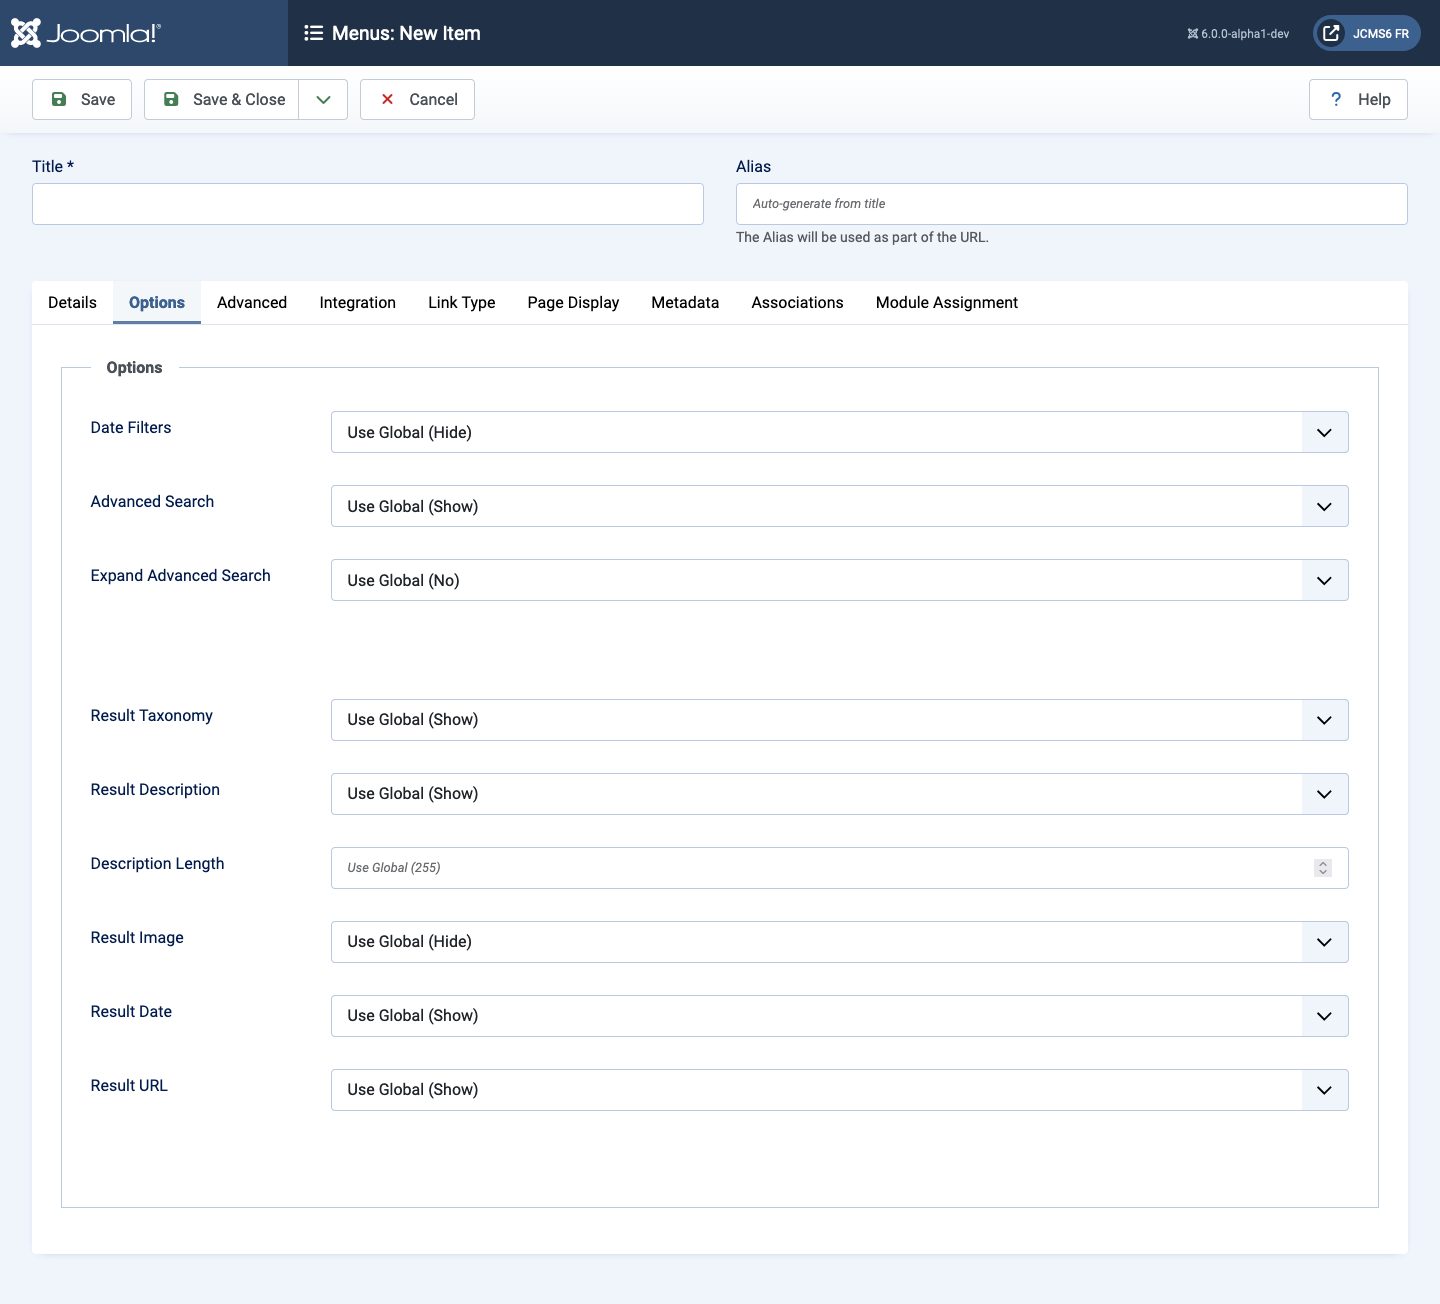
Task: Click into the Title input field
Action: point(368,204)
